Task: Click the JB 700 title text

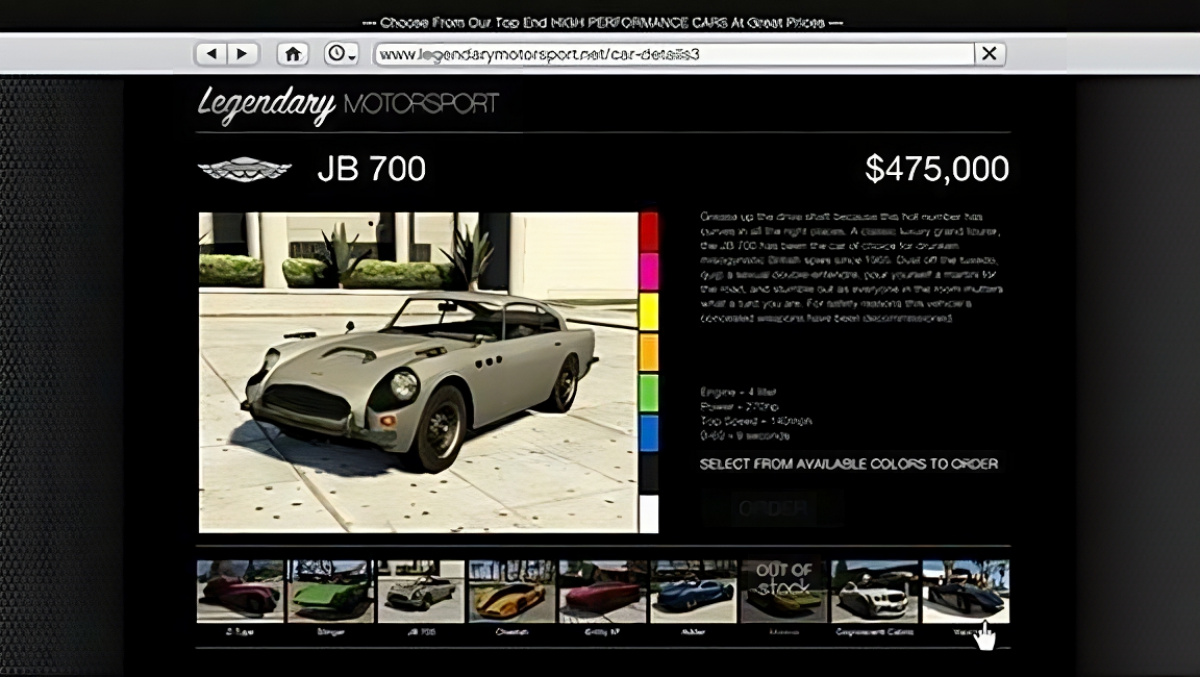Action: [x=371, y=169]
